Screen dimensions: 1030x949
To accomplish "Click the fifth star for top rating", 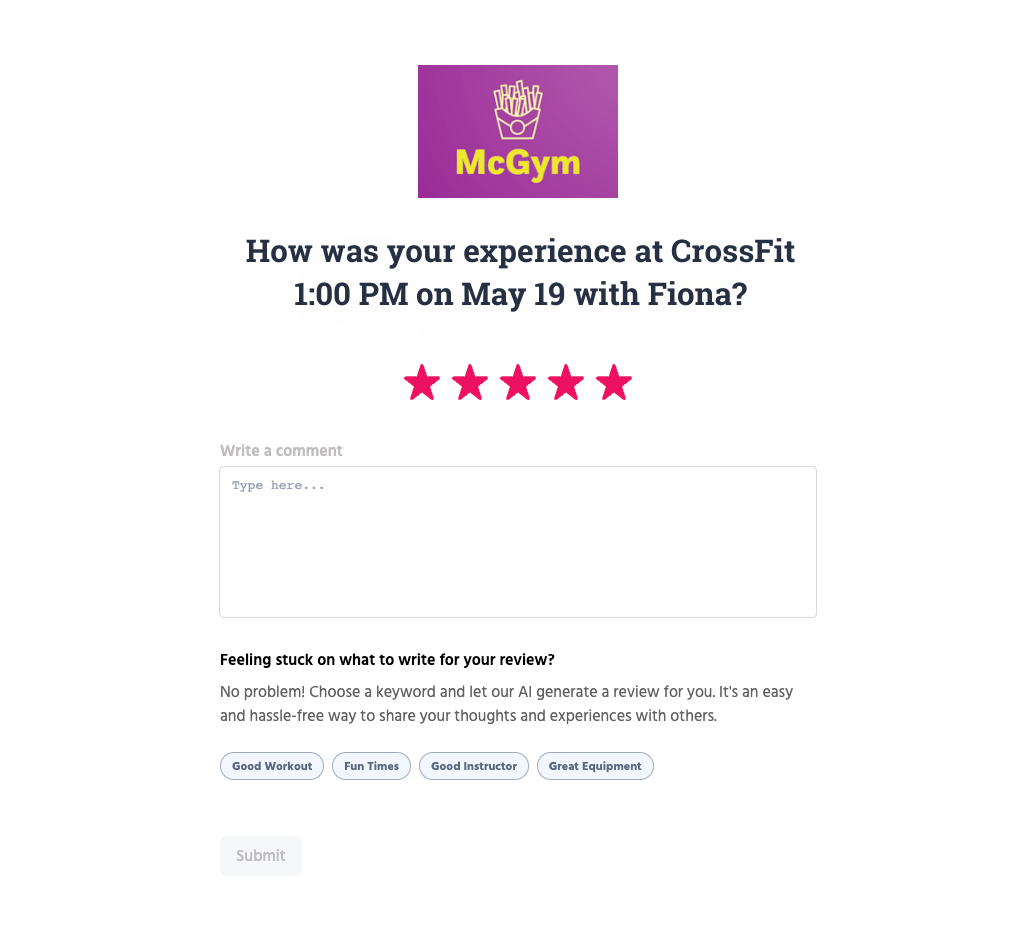I will click(613, 382).
